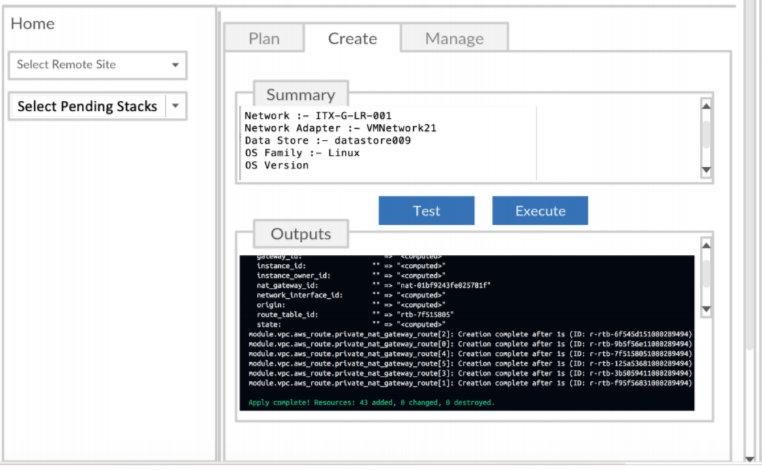This screenshot has height=470, width=762.
Task: Click the network_interface_id output line
Action: [x=351, y=295]
